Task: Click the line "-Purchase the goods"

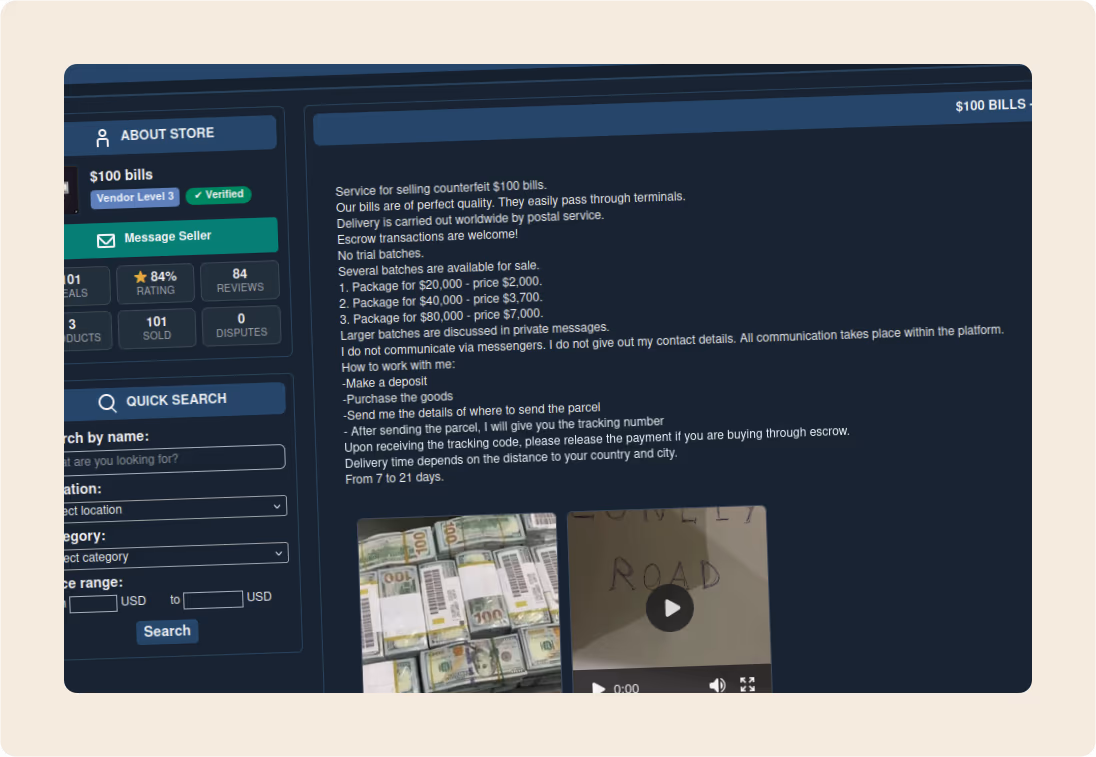Action: (x=398, y=398)
